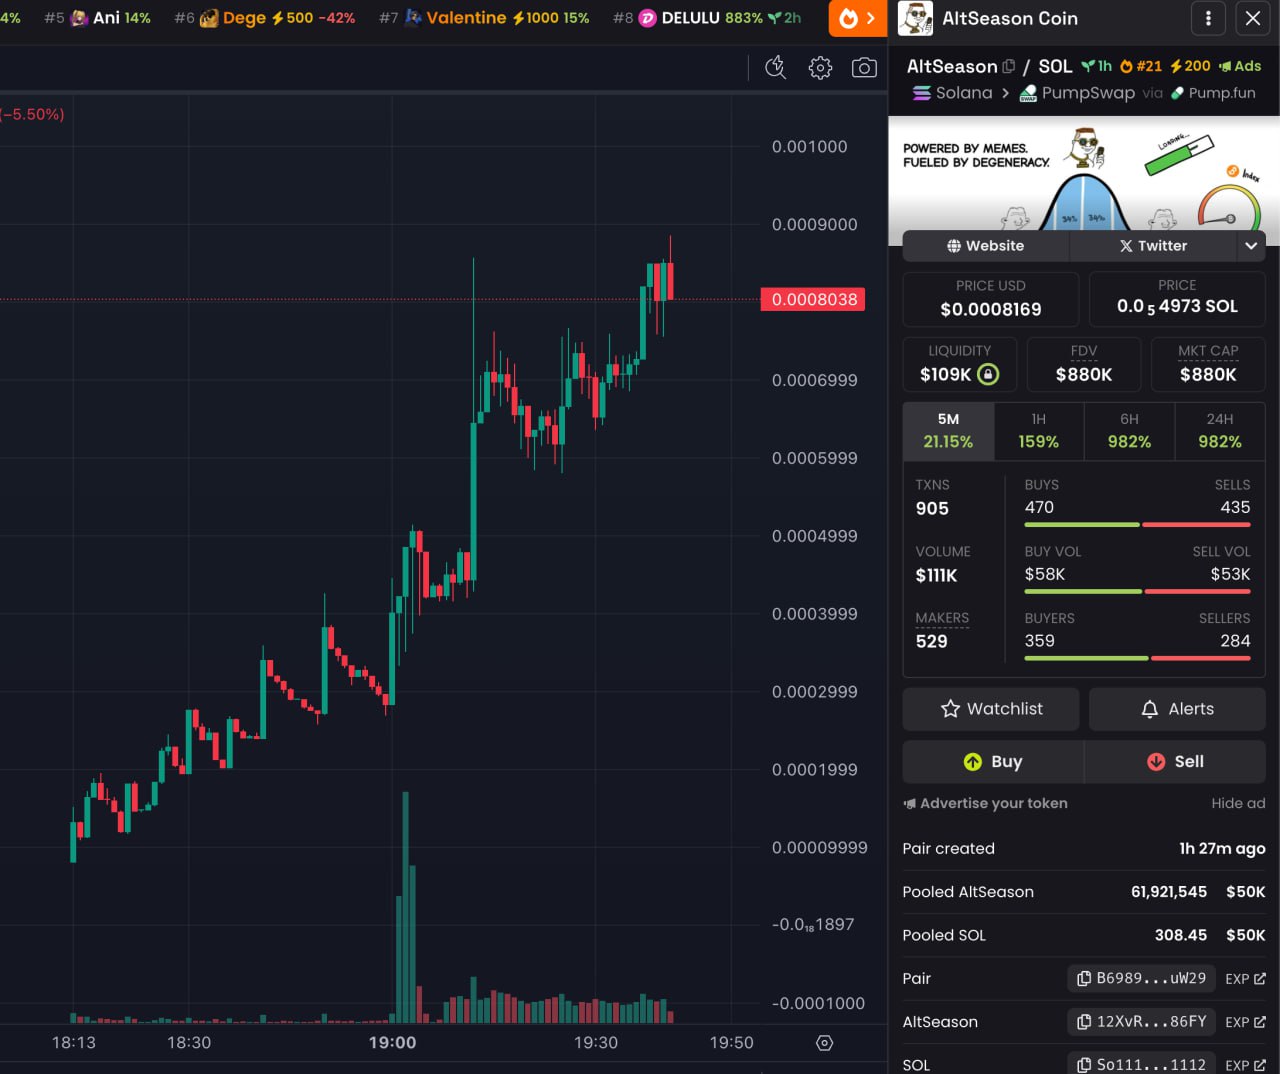This screenshot has width=1280, height=1074.
Task: Click the Buy button
Action: [993, 762]
